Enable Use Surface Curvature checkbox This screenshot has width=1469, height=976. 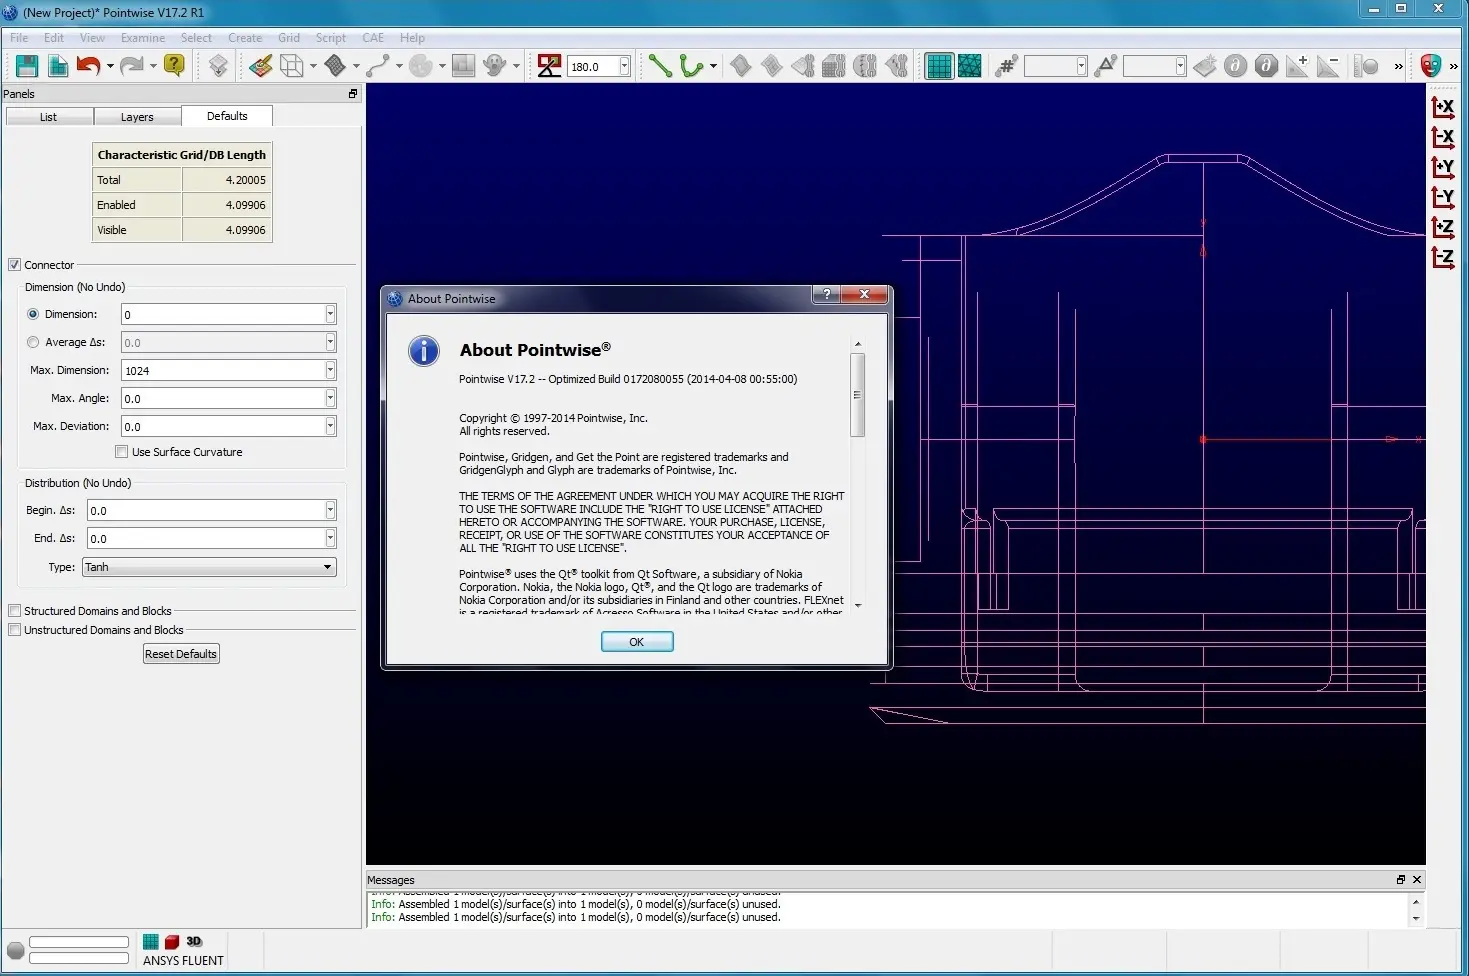pyautogui.click(x=122, y=452)
